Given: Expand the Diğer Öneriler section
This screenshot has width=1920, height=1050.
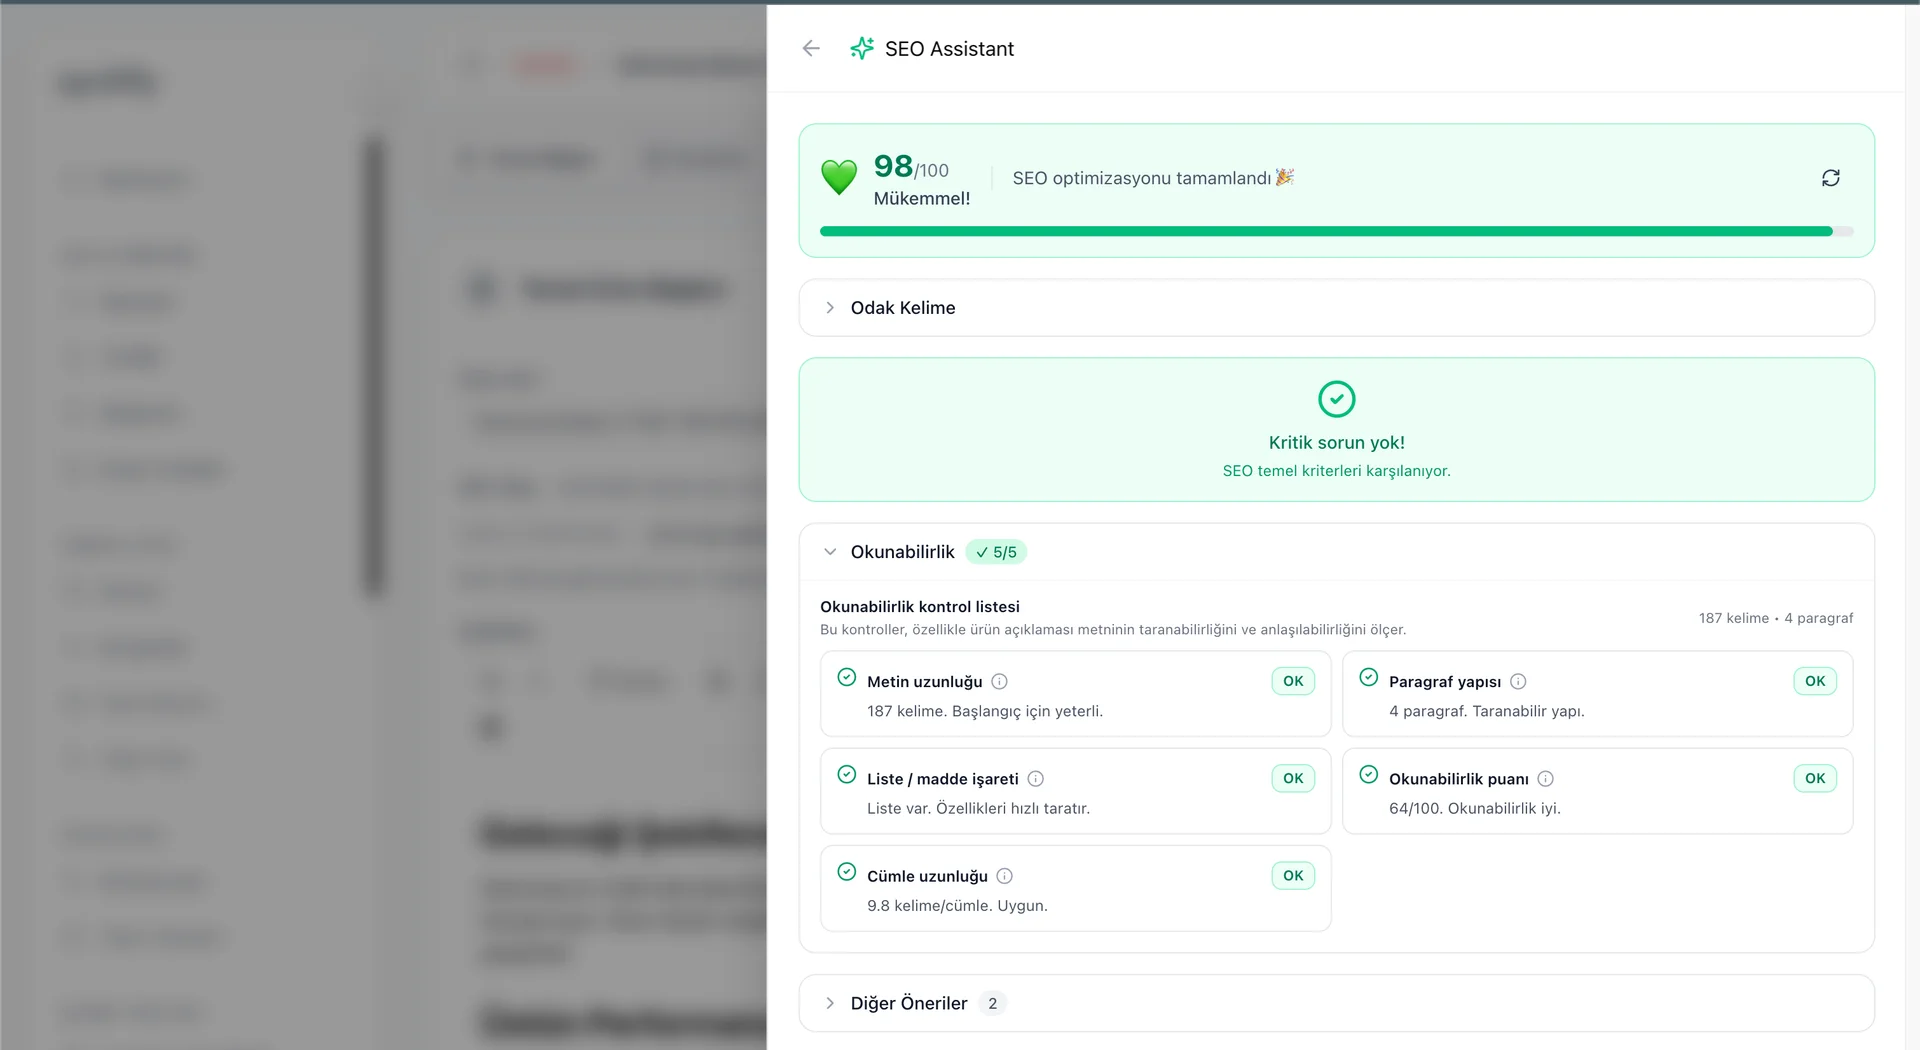Looking at the screenshot, I should (x=830, y=1003).
